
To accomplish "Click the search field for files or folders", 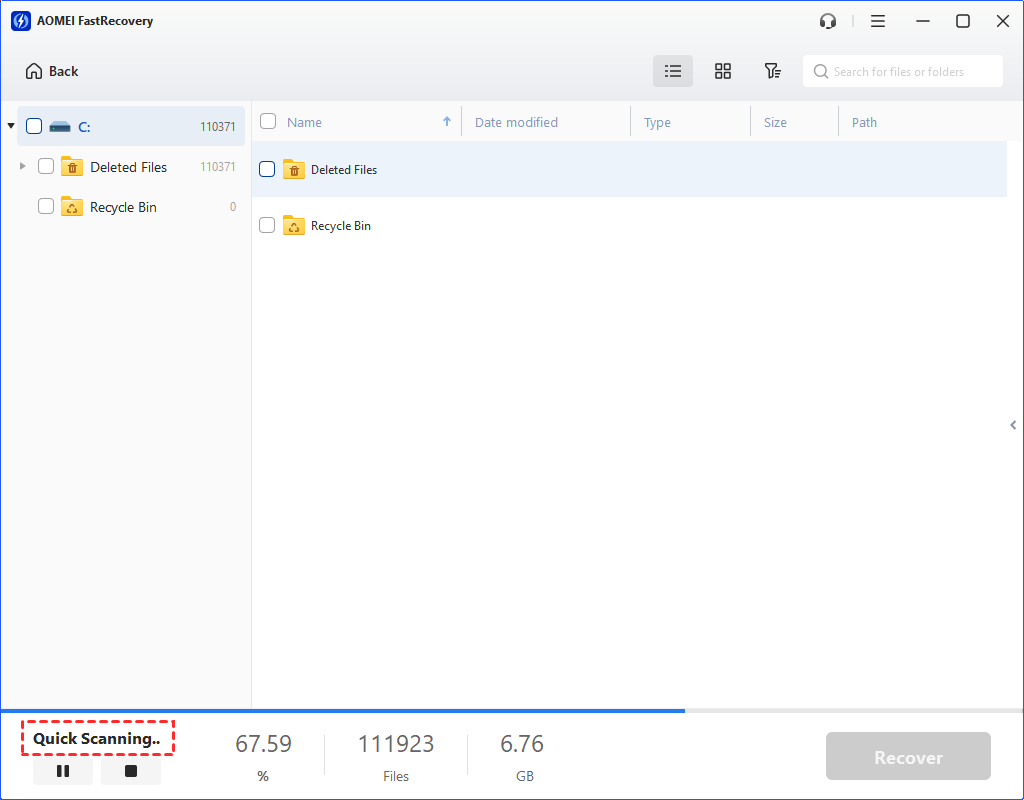I will pyautogui.click(x=903, y=71).
